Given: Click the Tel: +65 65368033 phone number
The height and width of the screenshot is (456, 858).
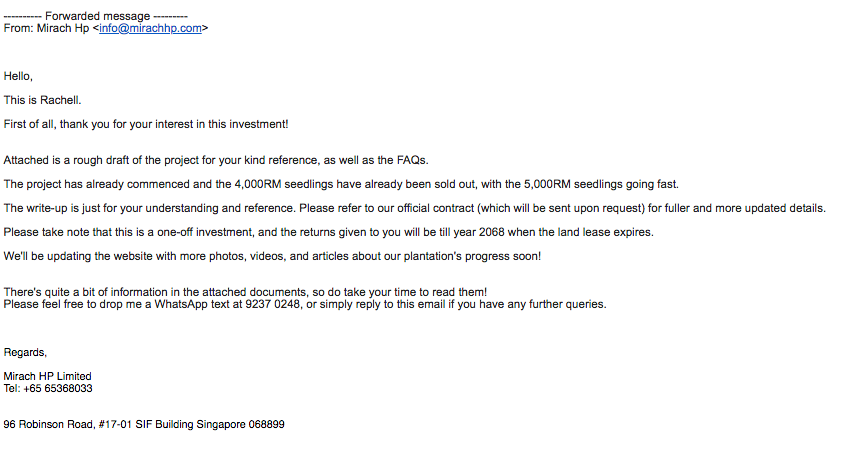Looking at the screenshot, I should [48, 389].
